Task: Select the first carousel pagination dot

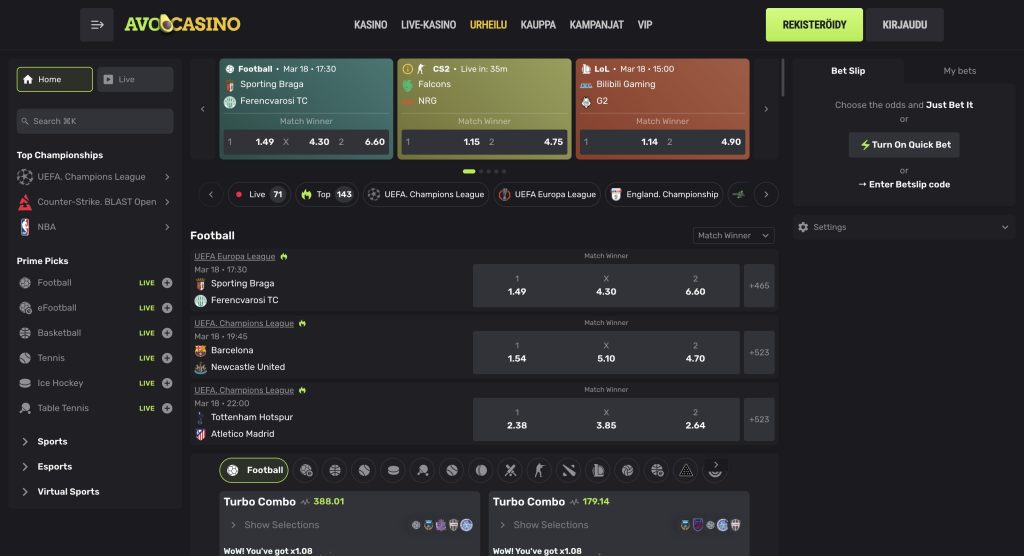Action: click(x=469, y=171)
